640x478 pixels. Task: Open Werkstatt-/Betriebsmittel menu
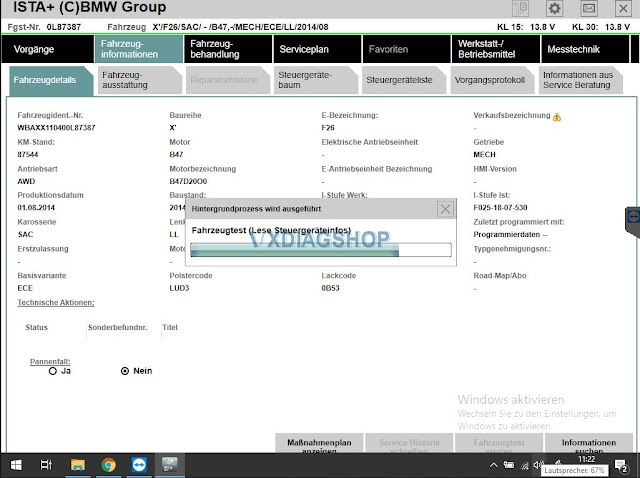coord(496,49)
